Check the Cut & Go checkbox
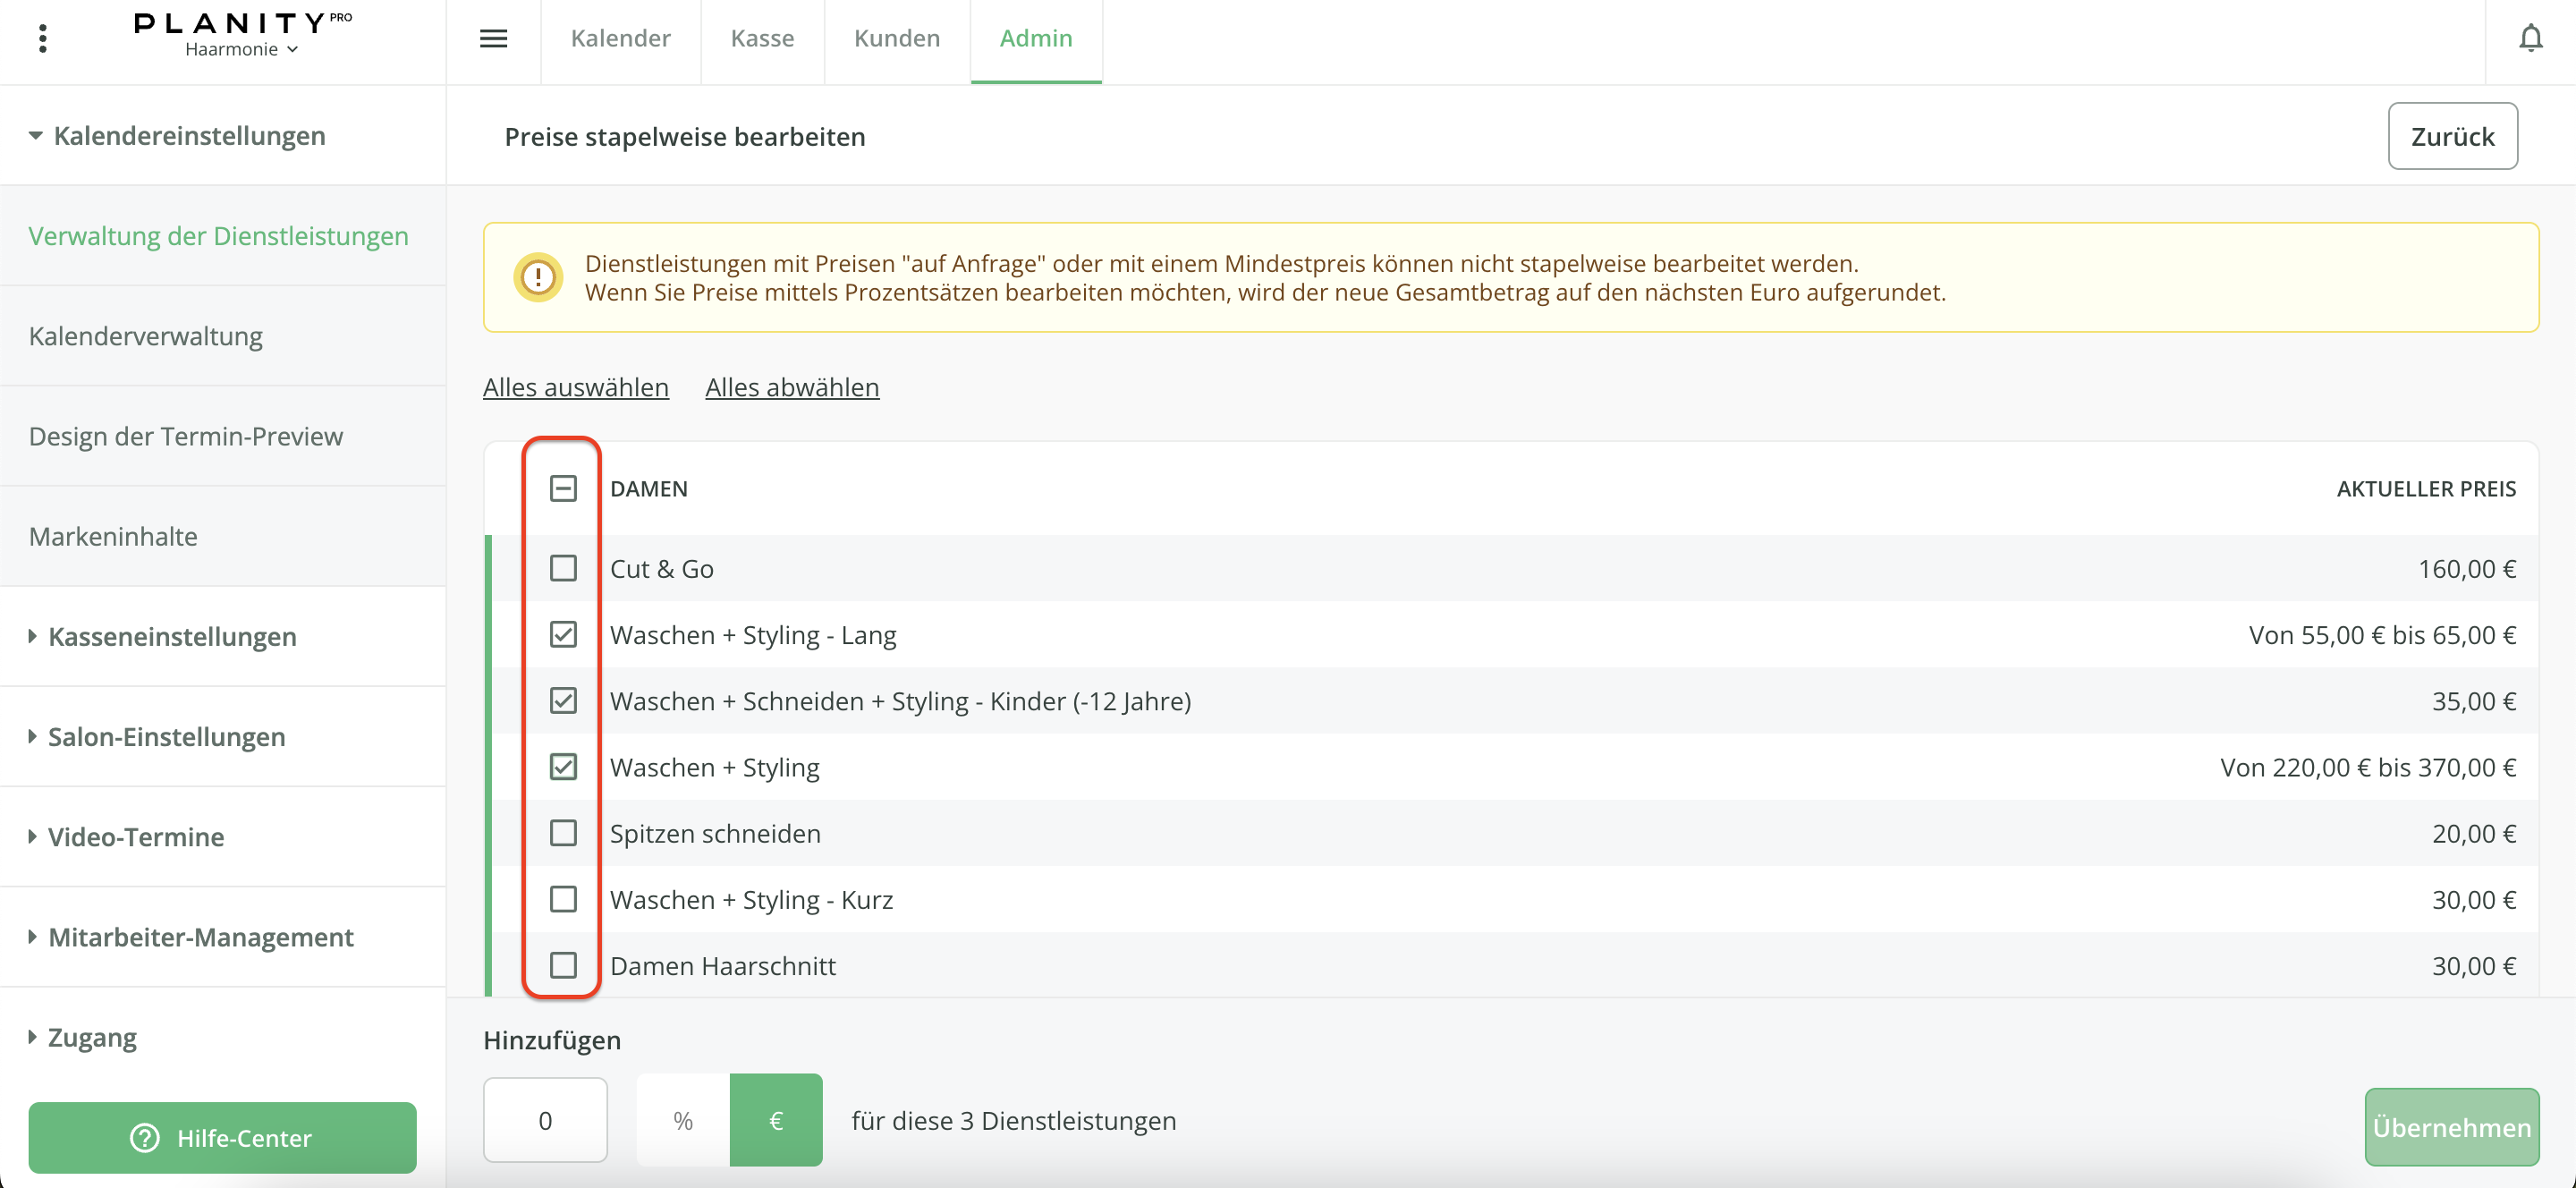The image size is (2576, 1188). click(563, 568)
